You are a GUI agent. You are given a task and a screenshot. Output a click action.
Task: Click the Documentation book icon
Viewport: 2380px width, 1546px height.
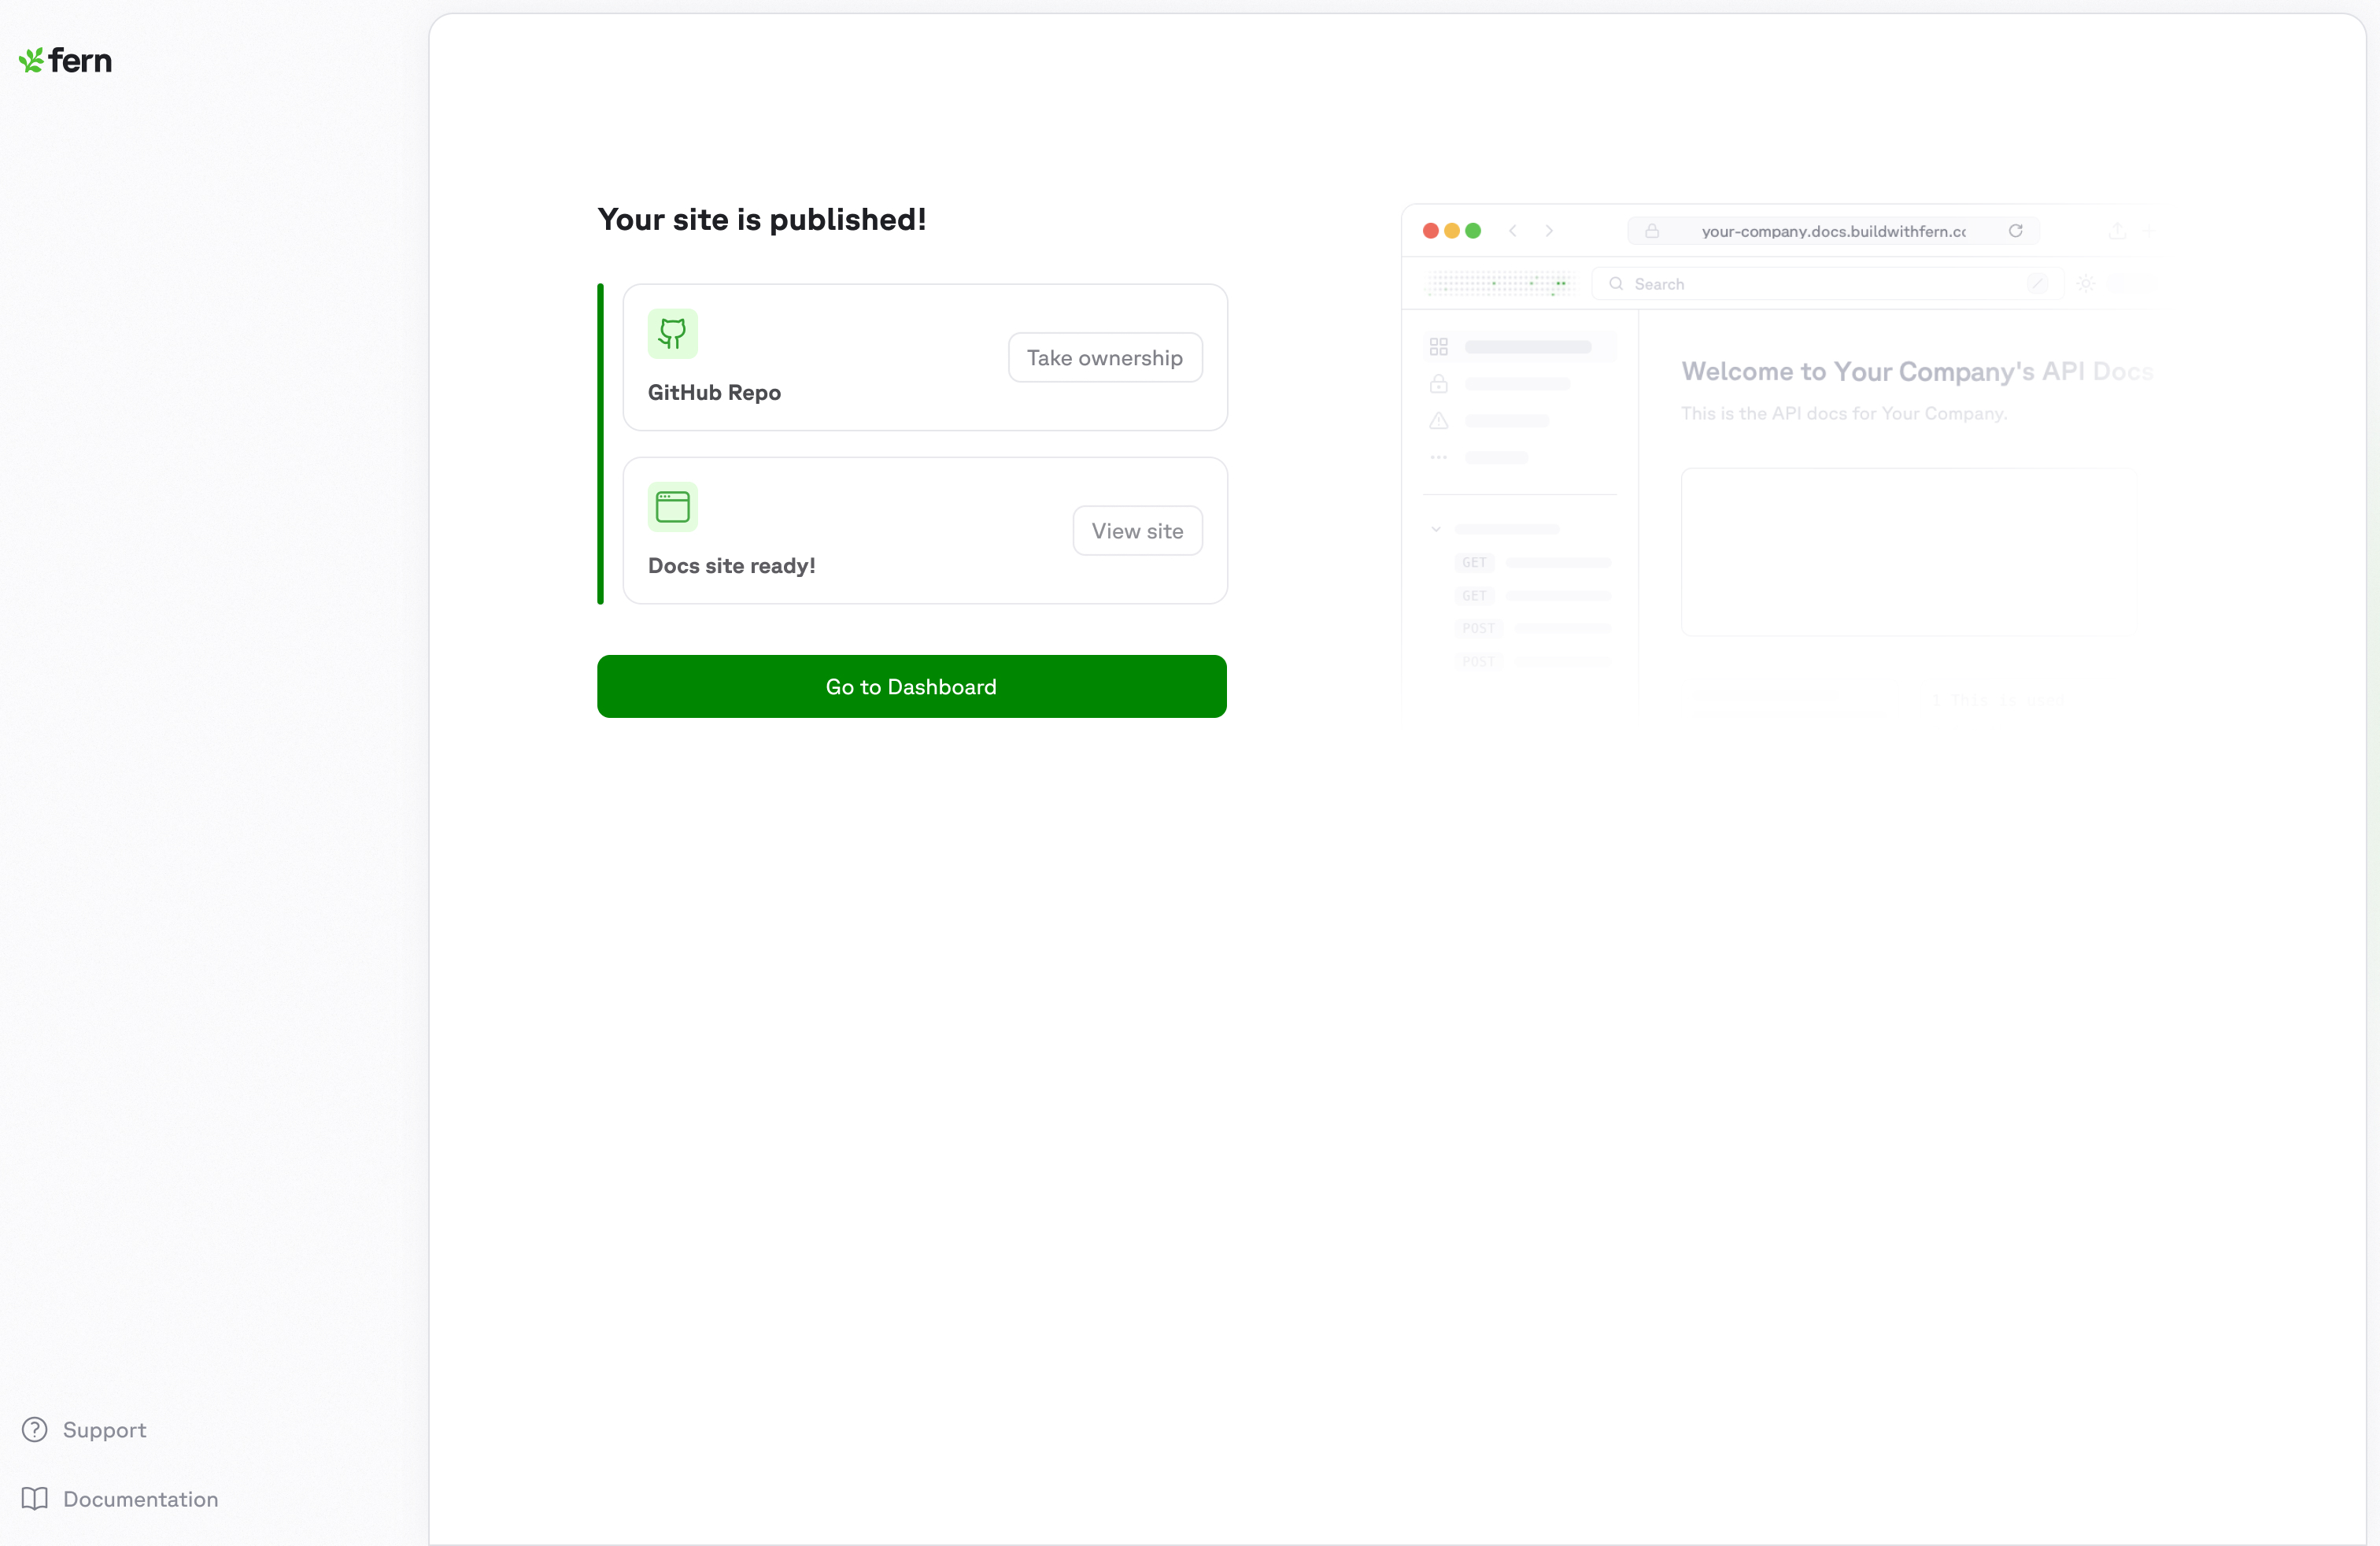coord(35,1498)
